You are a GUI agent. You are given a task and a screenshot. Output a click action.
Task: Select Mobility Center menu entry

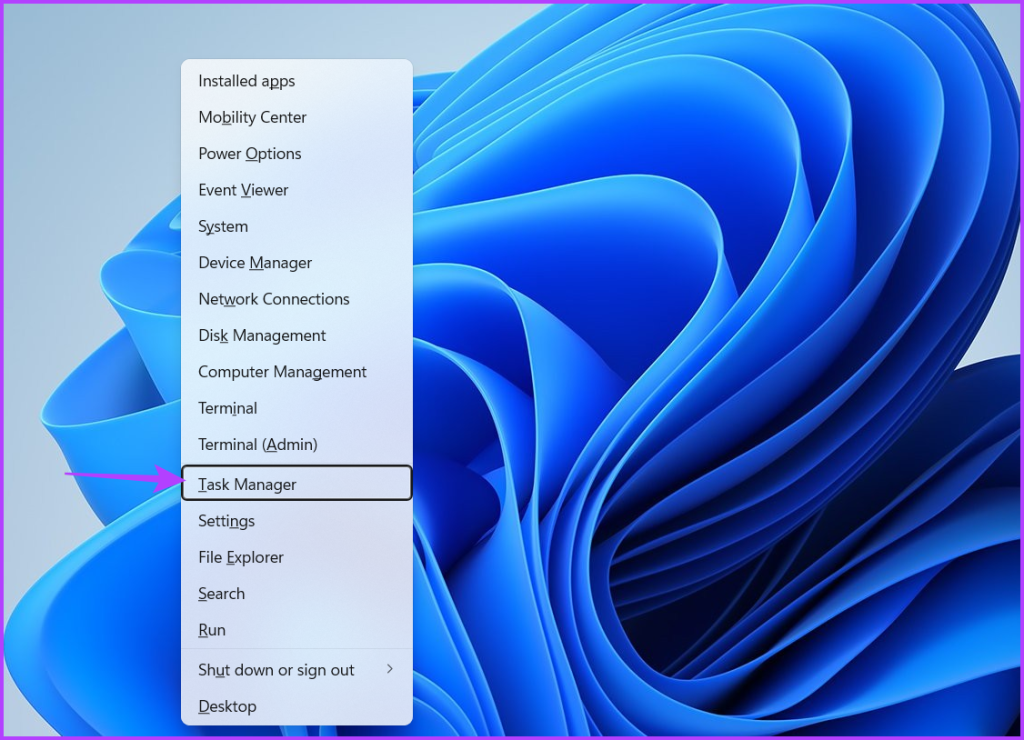[x=296, y=118]
